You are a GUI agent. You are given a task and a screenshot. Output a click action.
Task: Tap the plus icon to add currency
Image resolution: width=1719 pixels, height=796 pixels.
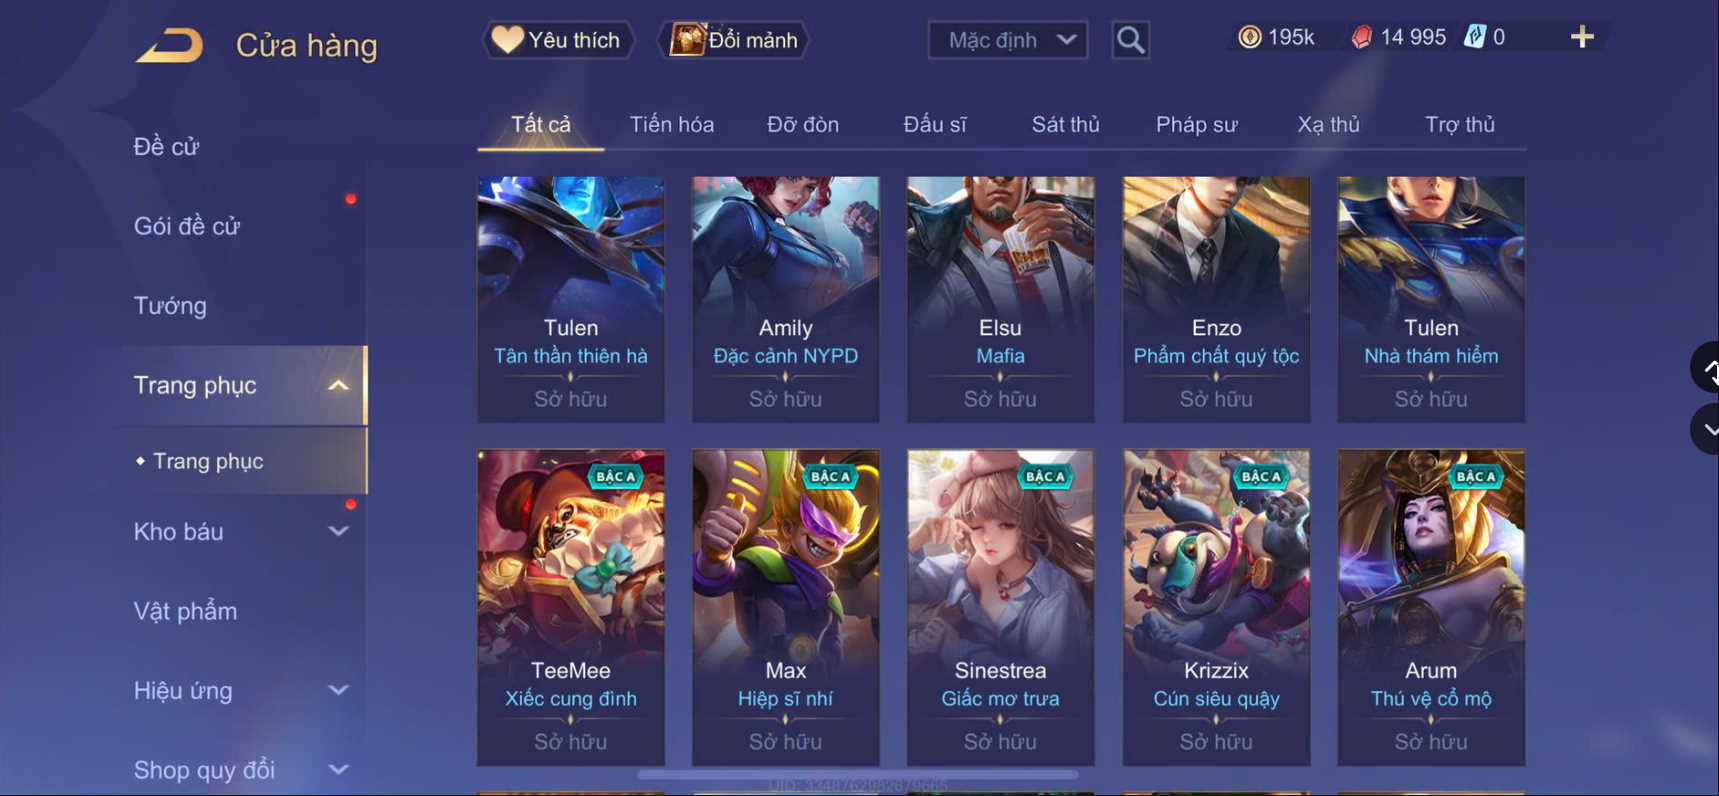(x=1582, y=37)
